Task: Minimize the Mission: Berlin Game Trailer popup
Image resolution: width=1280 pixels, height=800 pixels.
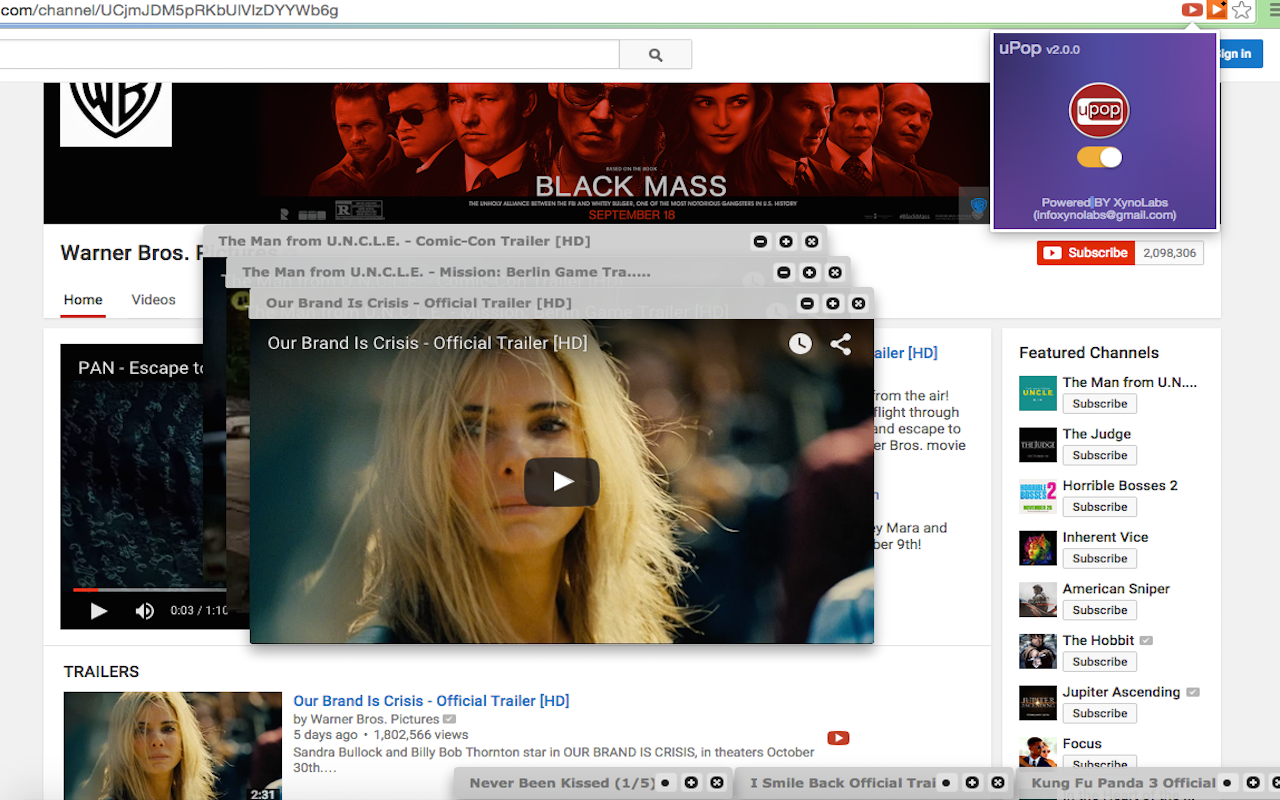Action: pyautogui.click(x=784, y=272)
